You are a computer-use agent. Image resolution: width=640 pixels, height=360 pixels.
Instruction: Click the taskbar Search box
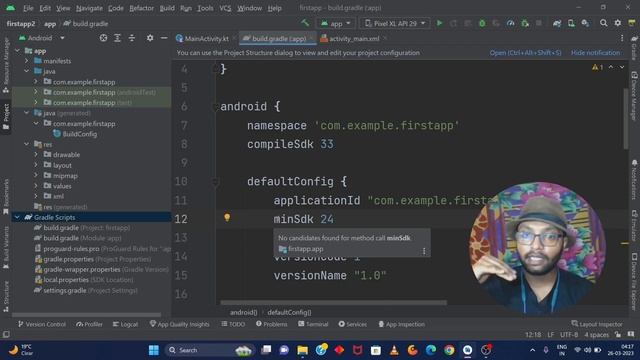click(x=210, y=350)
